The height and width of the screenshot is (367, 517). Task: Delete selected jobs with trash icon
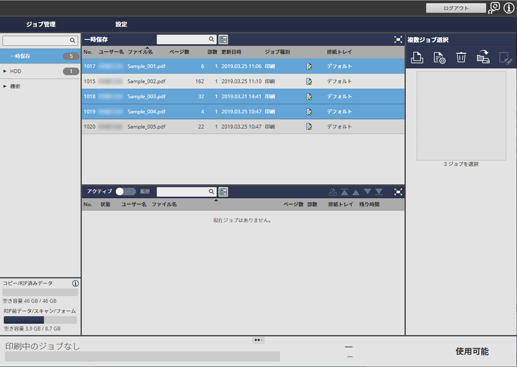click(x=461, y=58)
